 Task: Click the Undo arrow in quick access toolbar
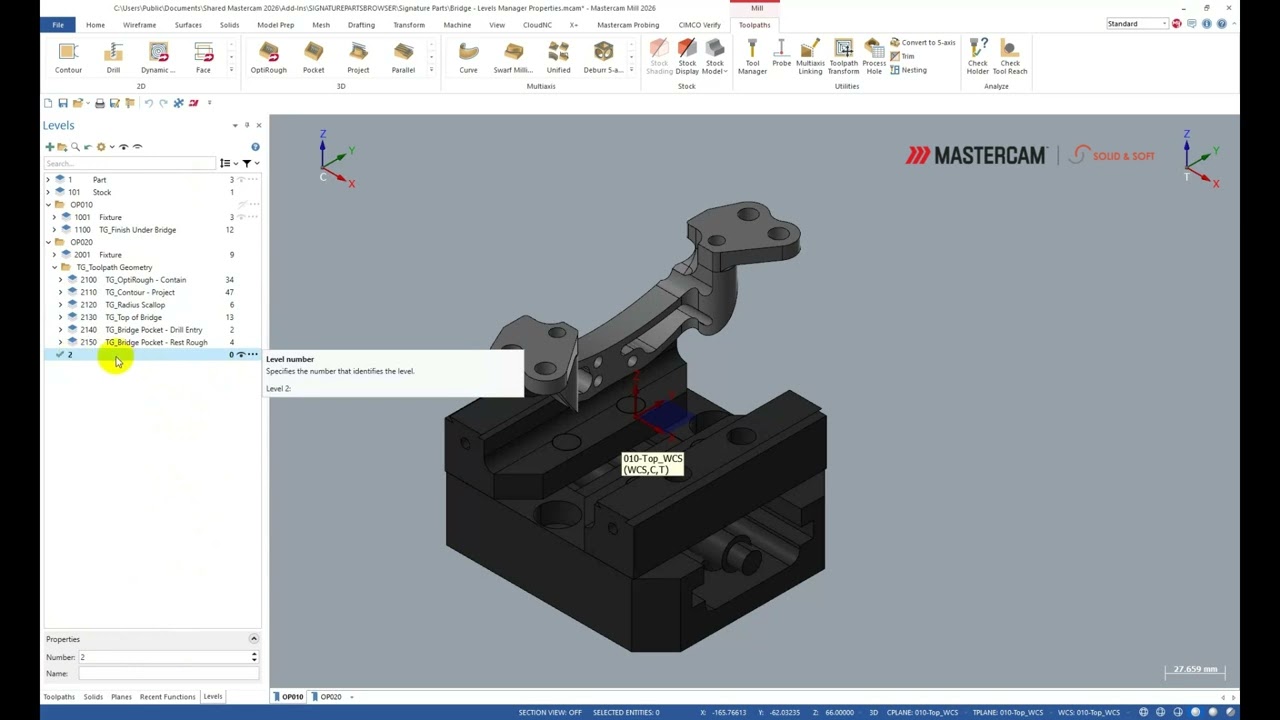[x=148, y=103]
